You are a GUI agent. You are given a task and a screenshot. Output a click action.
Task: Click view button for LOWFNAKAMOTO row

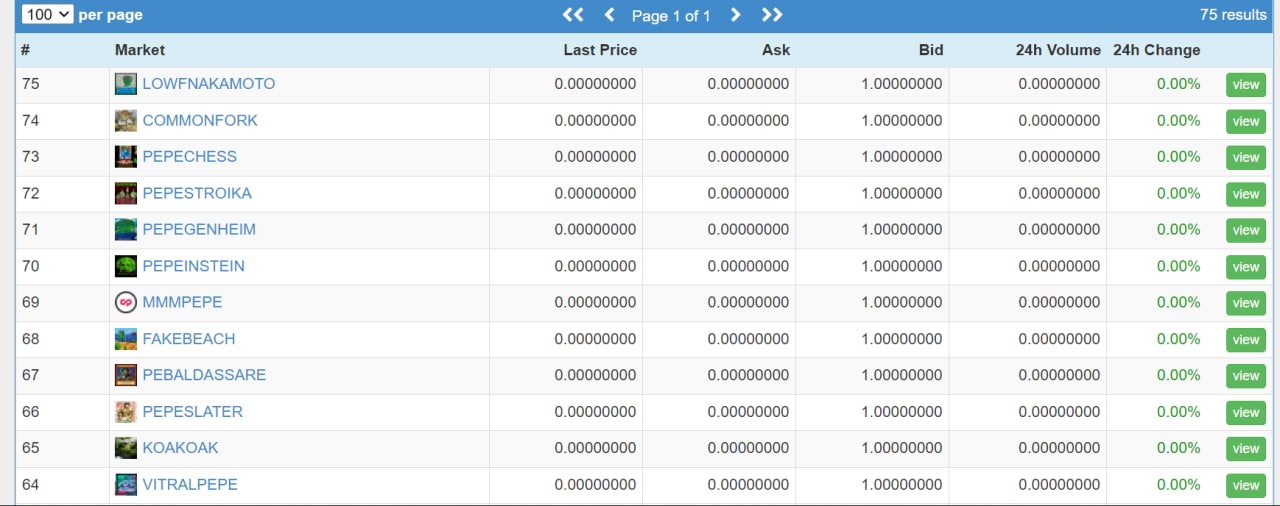click(x=1246, y=85)
